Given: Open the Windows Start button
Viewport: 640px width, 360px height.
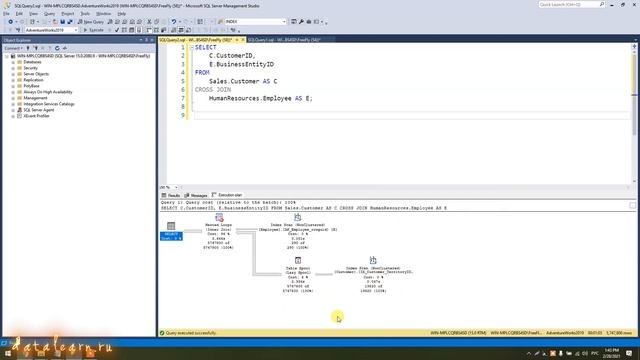Looking at the screenshot, I should [x=7, y=353].
